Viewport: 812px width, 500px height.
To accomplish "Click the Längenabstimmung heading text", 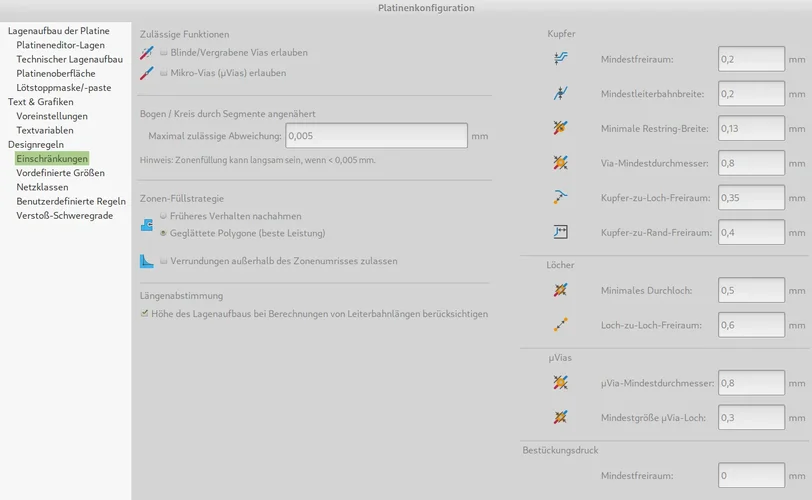I will (181, 296).
